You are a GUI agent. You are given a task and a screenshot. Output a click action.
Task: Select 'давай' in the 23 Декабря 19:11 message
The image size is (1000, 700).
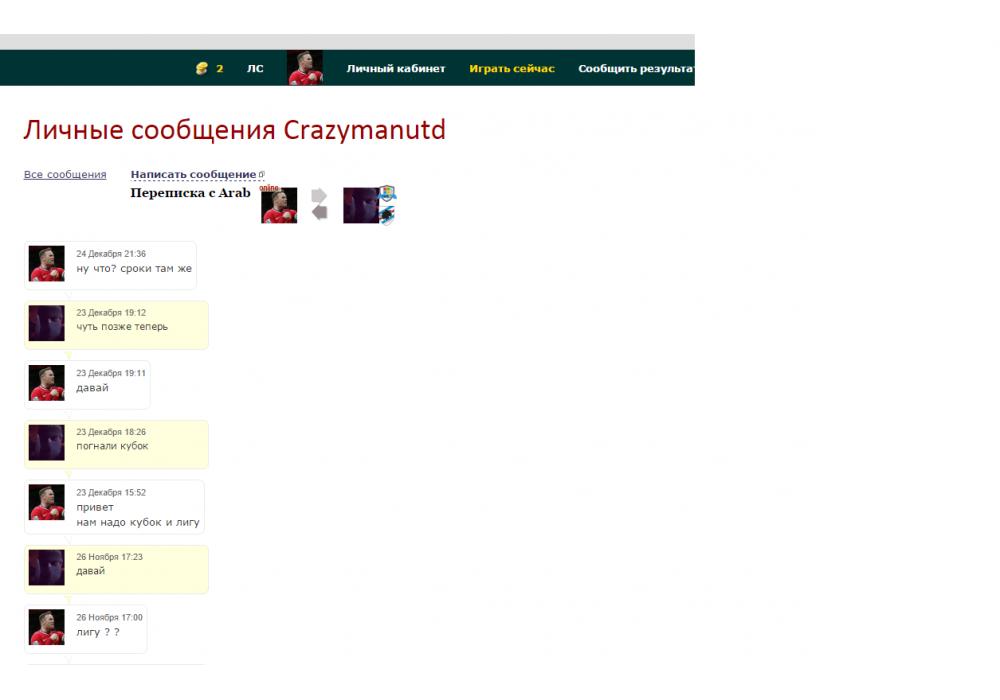point(92,388)
